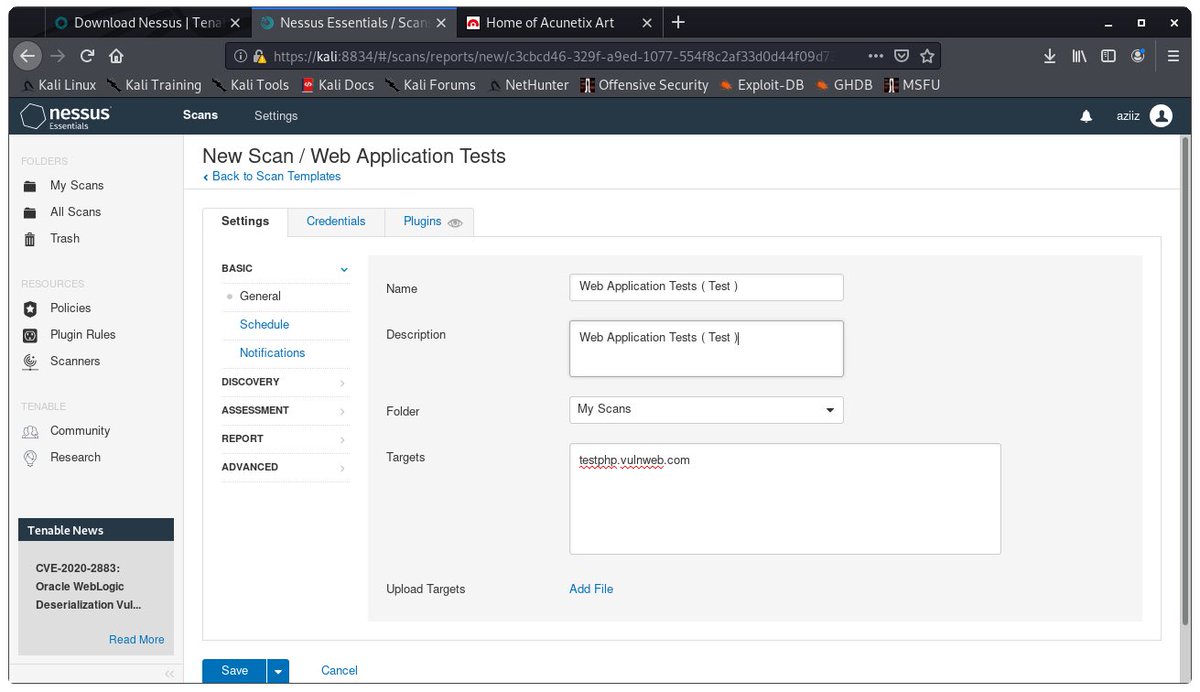1200x692 pixels.
Task: Collapse the sidebar with double chevron icon
Action: coord(169,673)
